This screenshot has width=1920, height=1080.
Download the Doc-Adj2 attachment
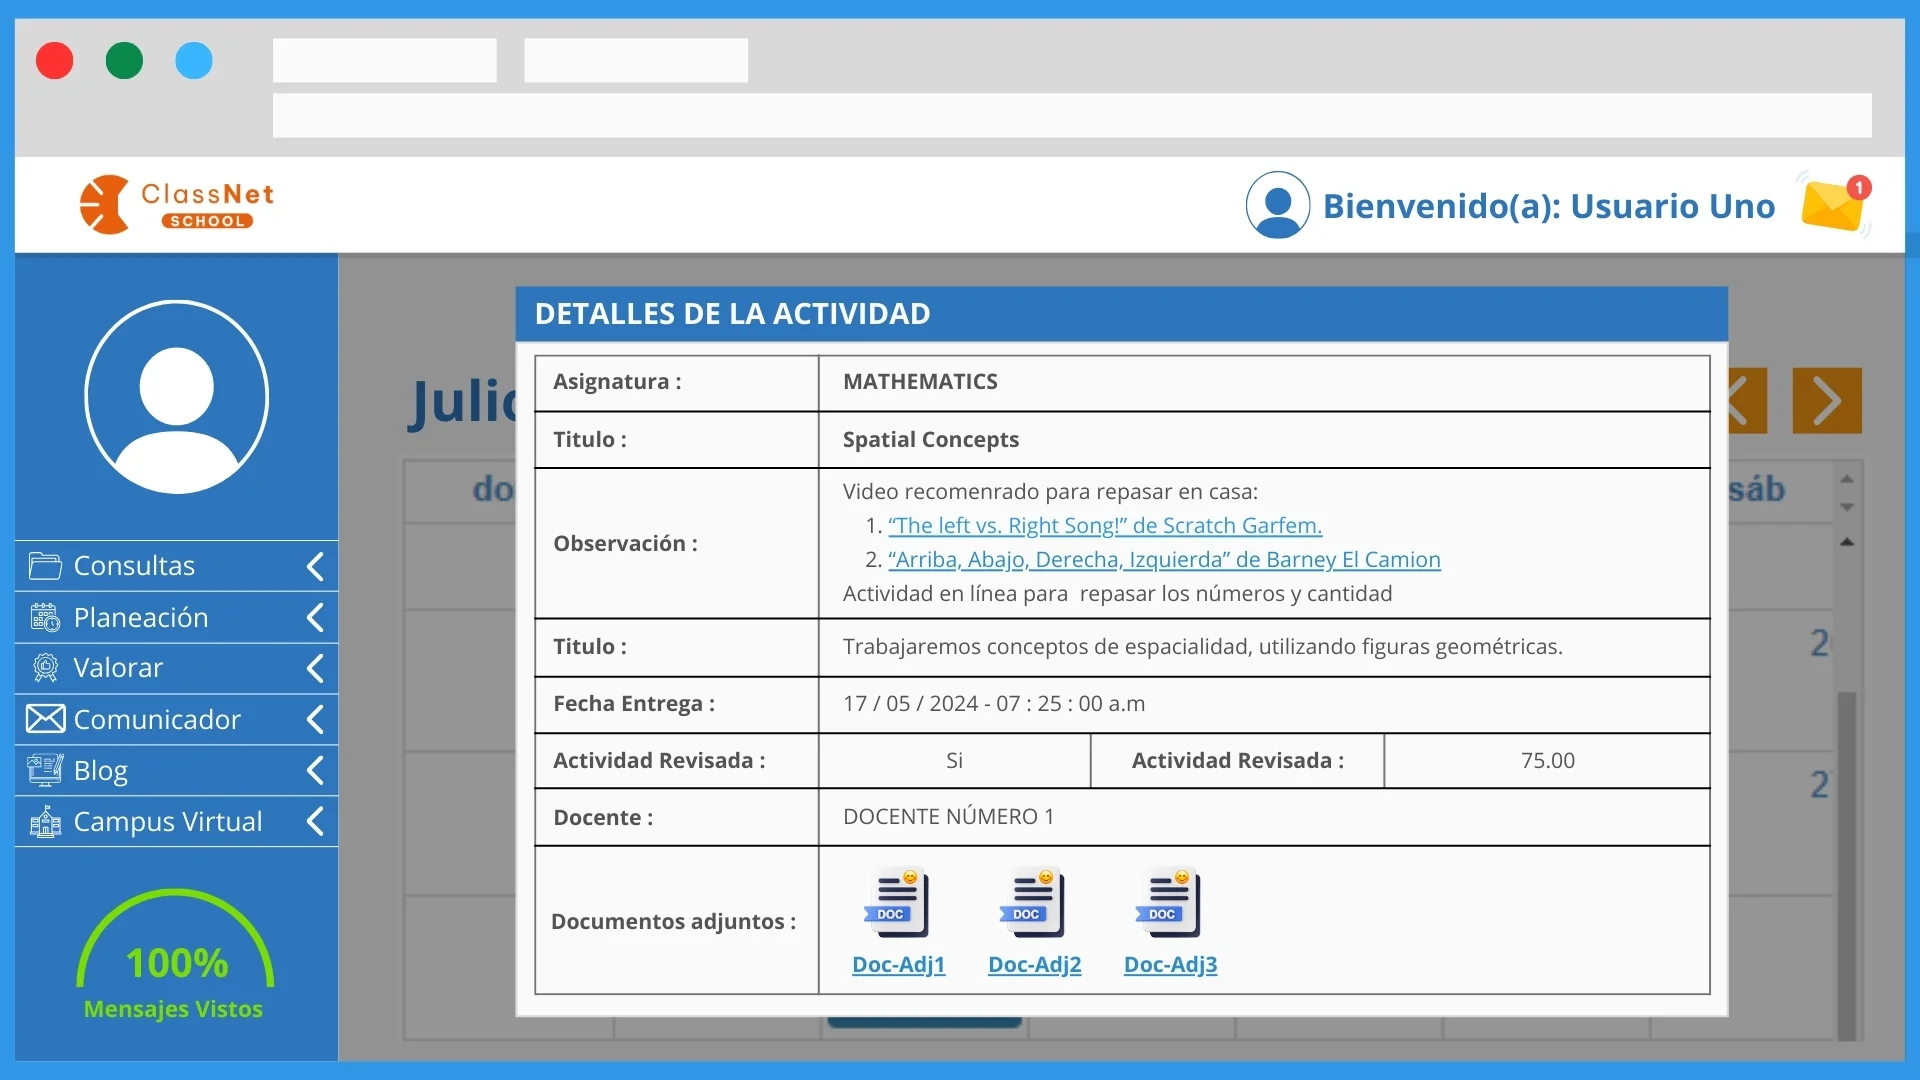[1033, 964]
